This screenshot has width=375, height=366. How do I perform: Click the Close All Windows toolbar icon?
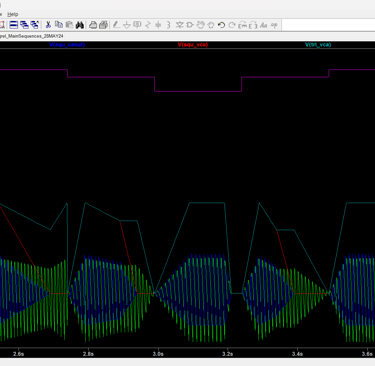coord(34,25)
